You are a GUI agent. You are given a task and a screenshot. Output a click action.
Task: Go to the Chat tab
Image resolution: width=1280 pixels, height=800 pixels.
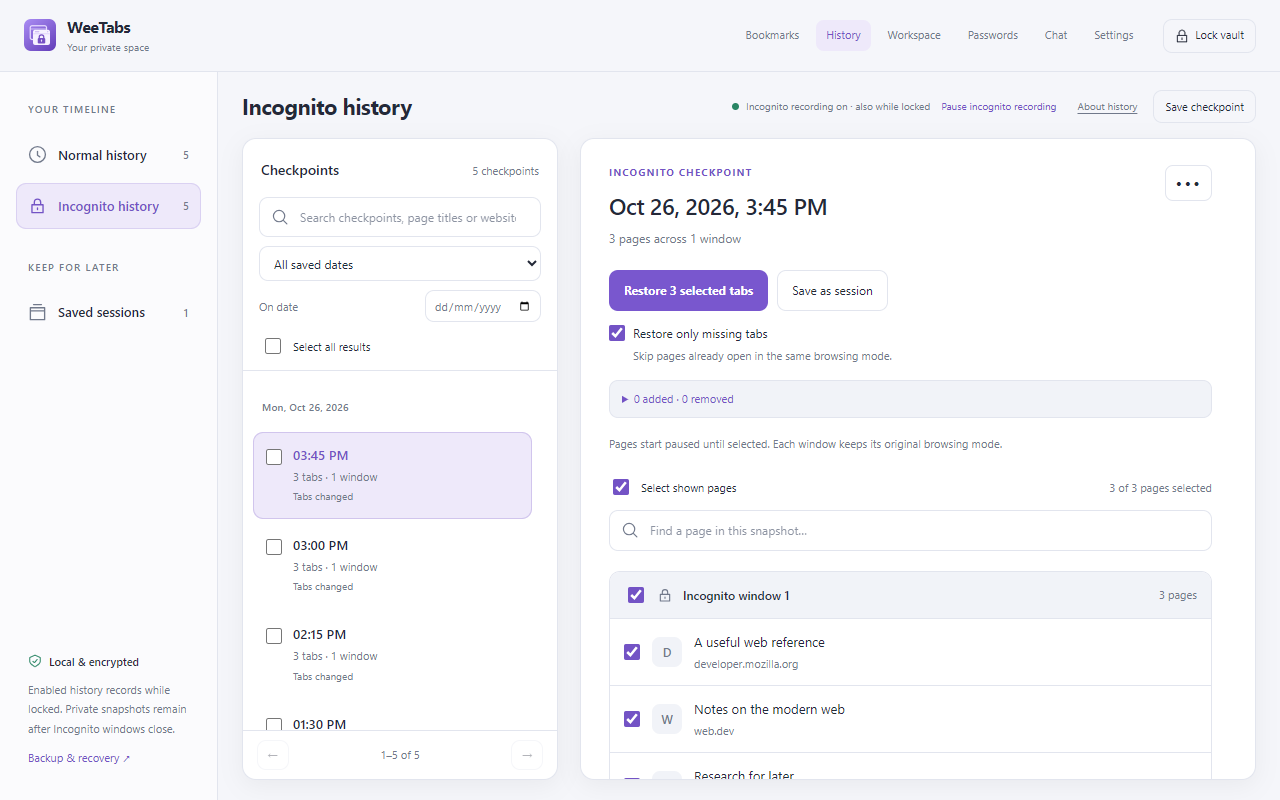[1056, 35]
